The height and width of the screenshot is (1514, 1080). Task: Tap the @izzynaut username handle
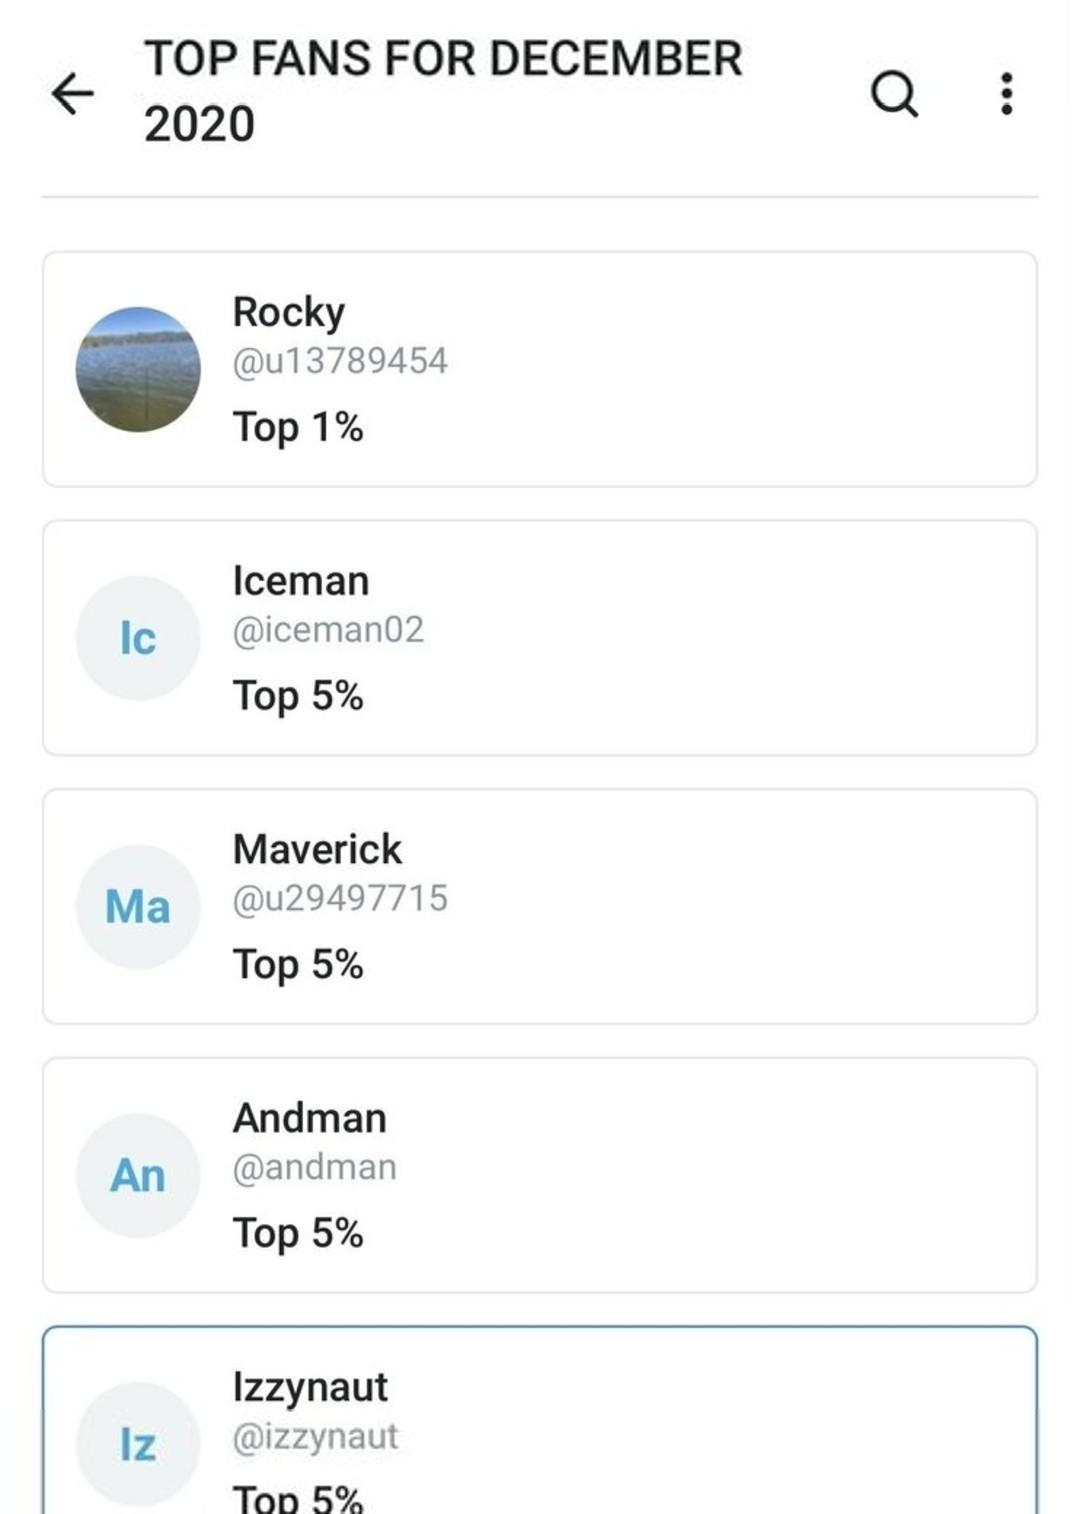(315, 1436)
